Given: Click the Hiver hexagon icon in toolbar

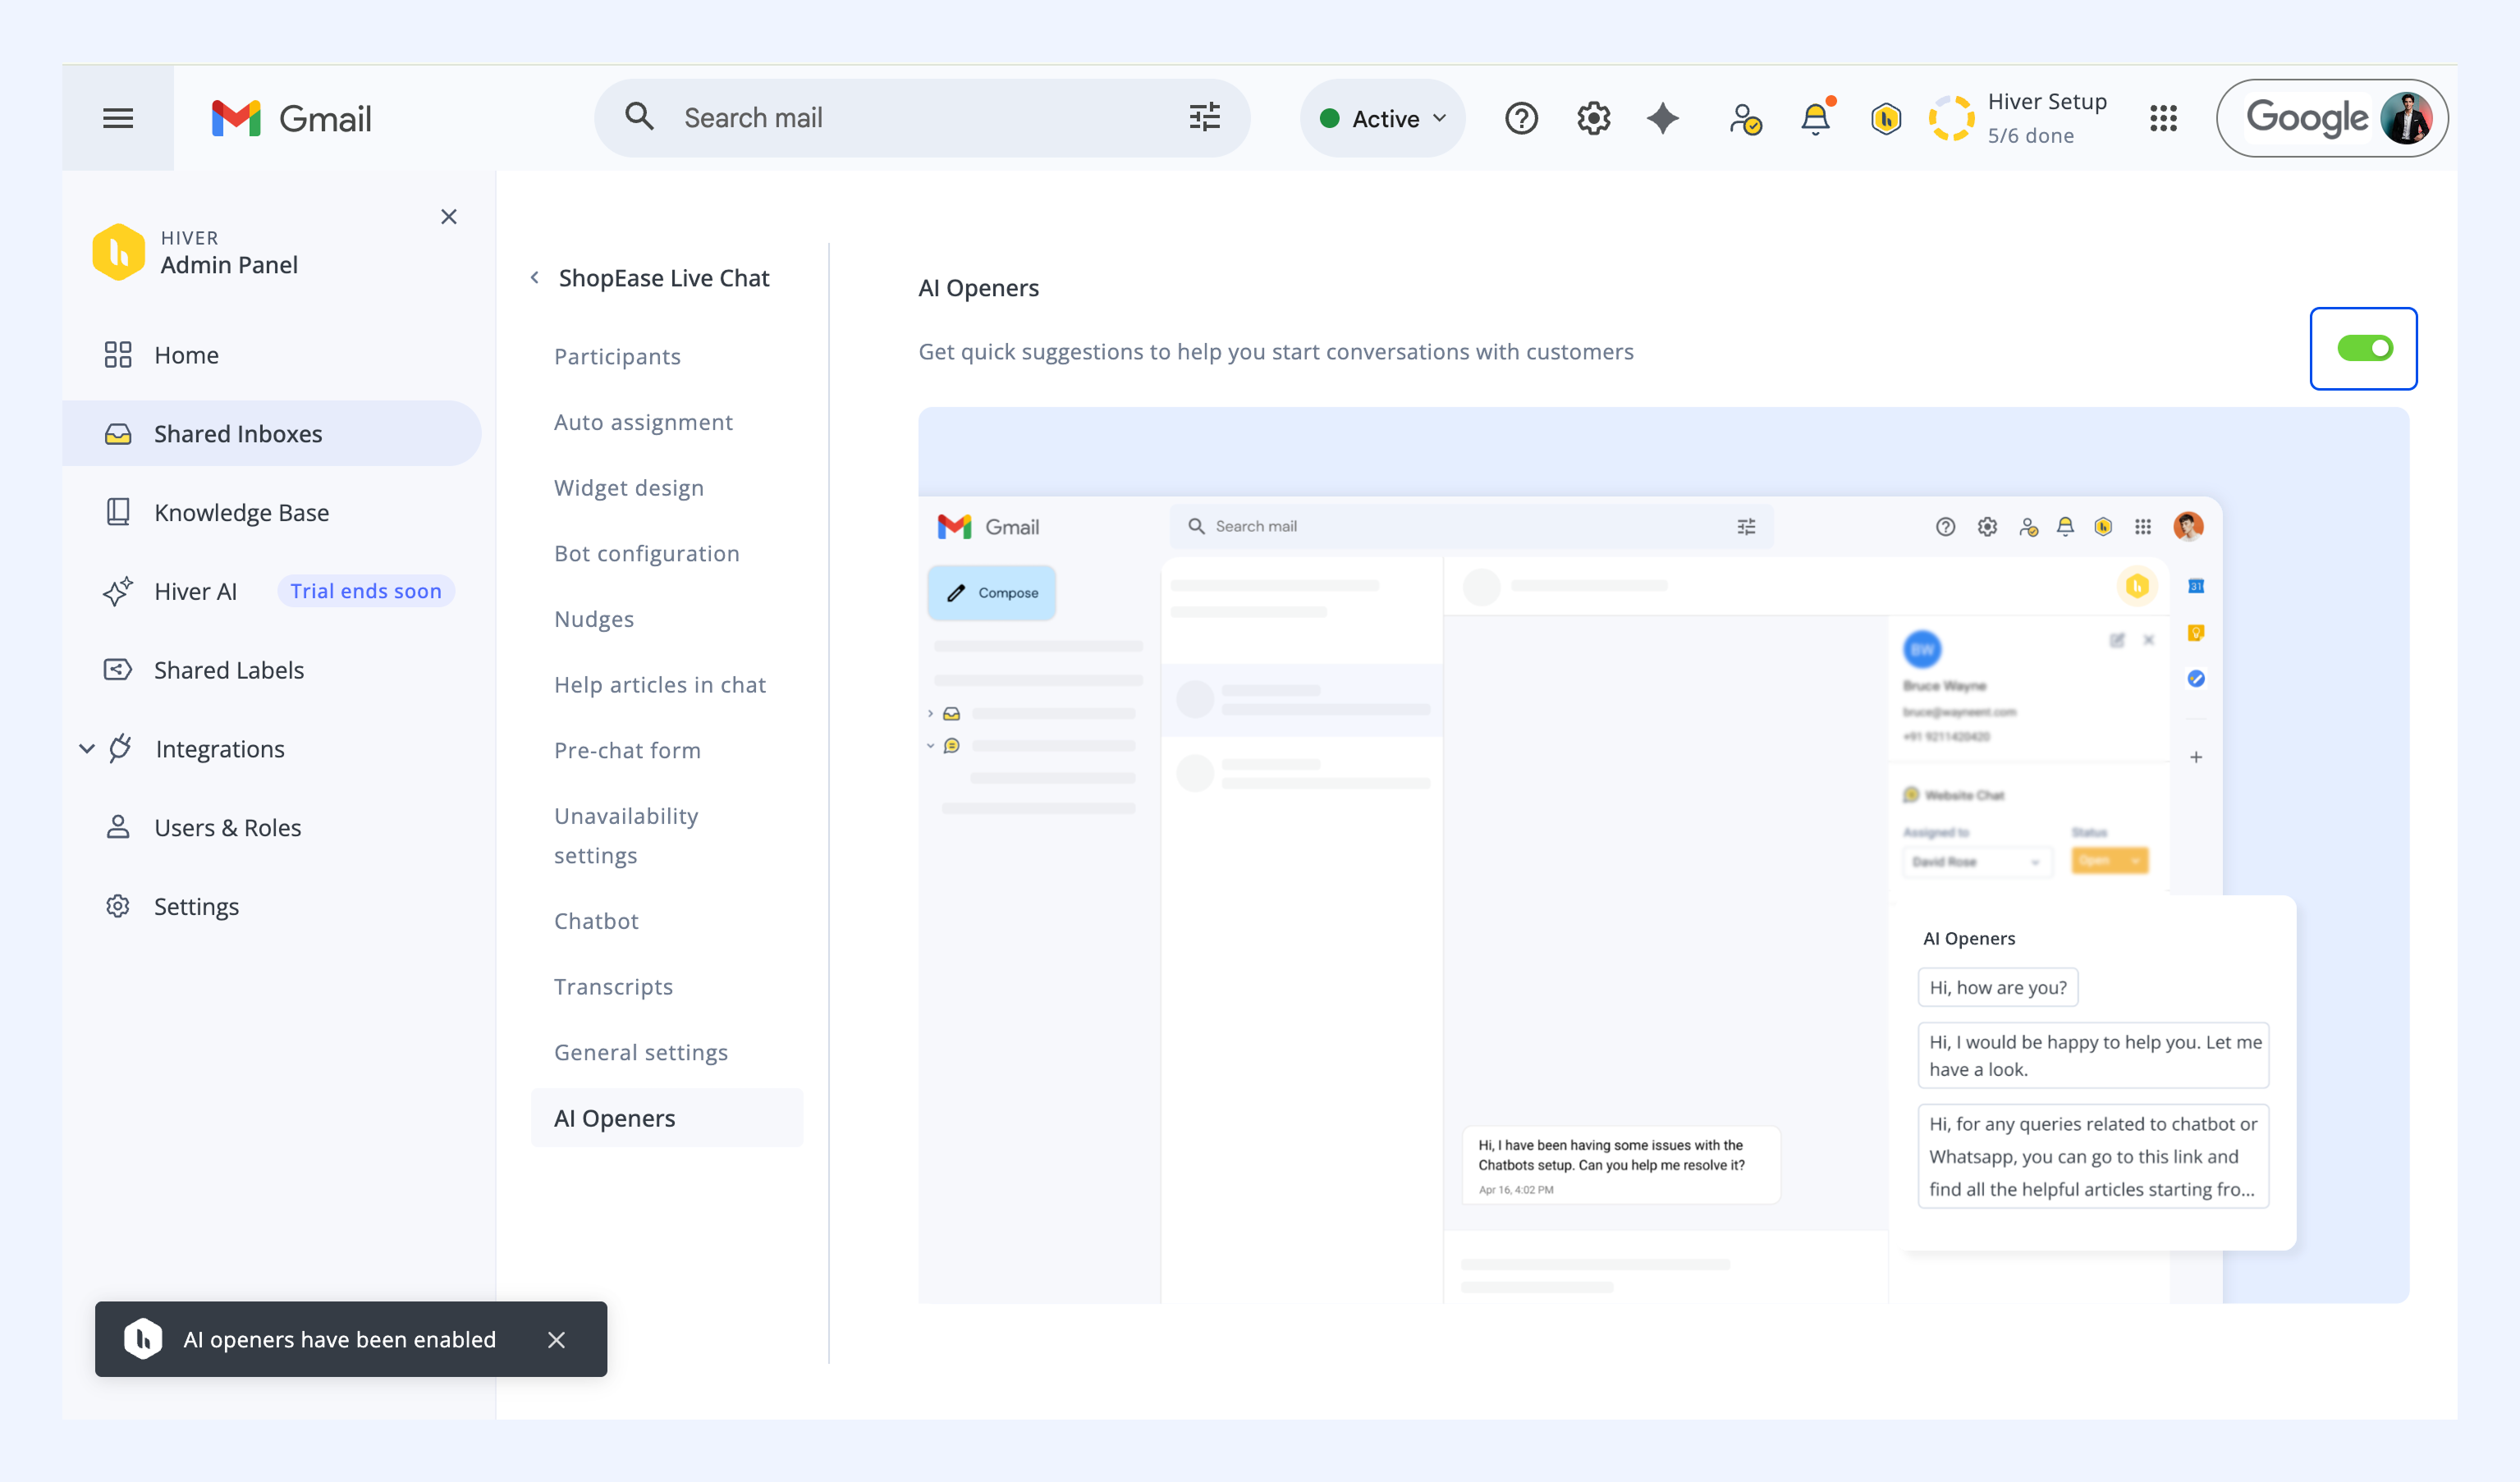Looking at the screenshot, I should [x=1886, y=118].
